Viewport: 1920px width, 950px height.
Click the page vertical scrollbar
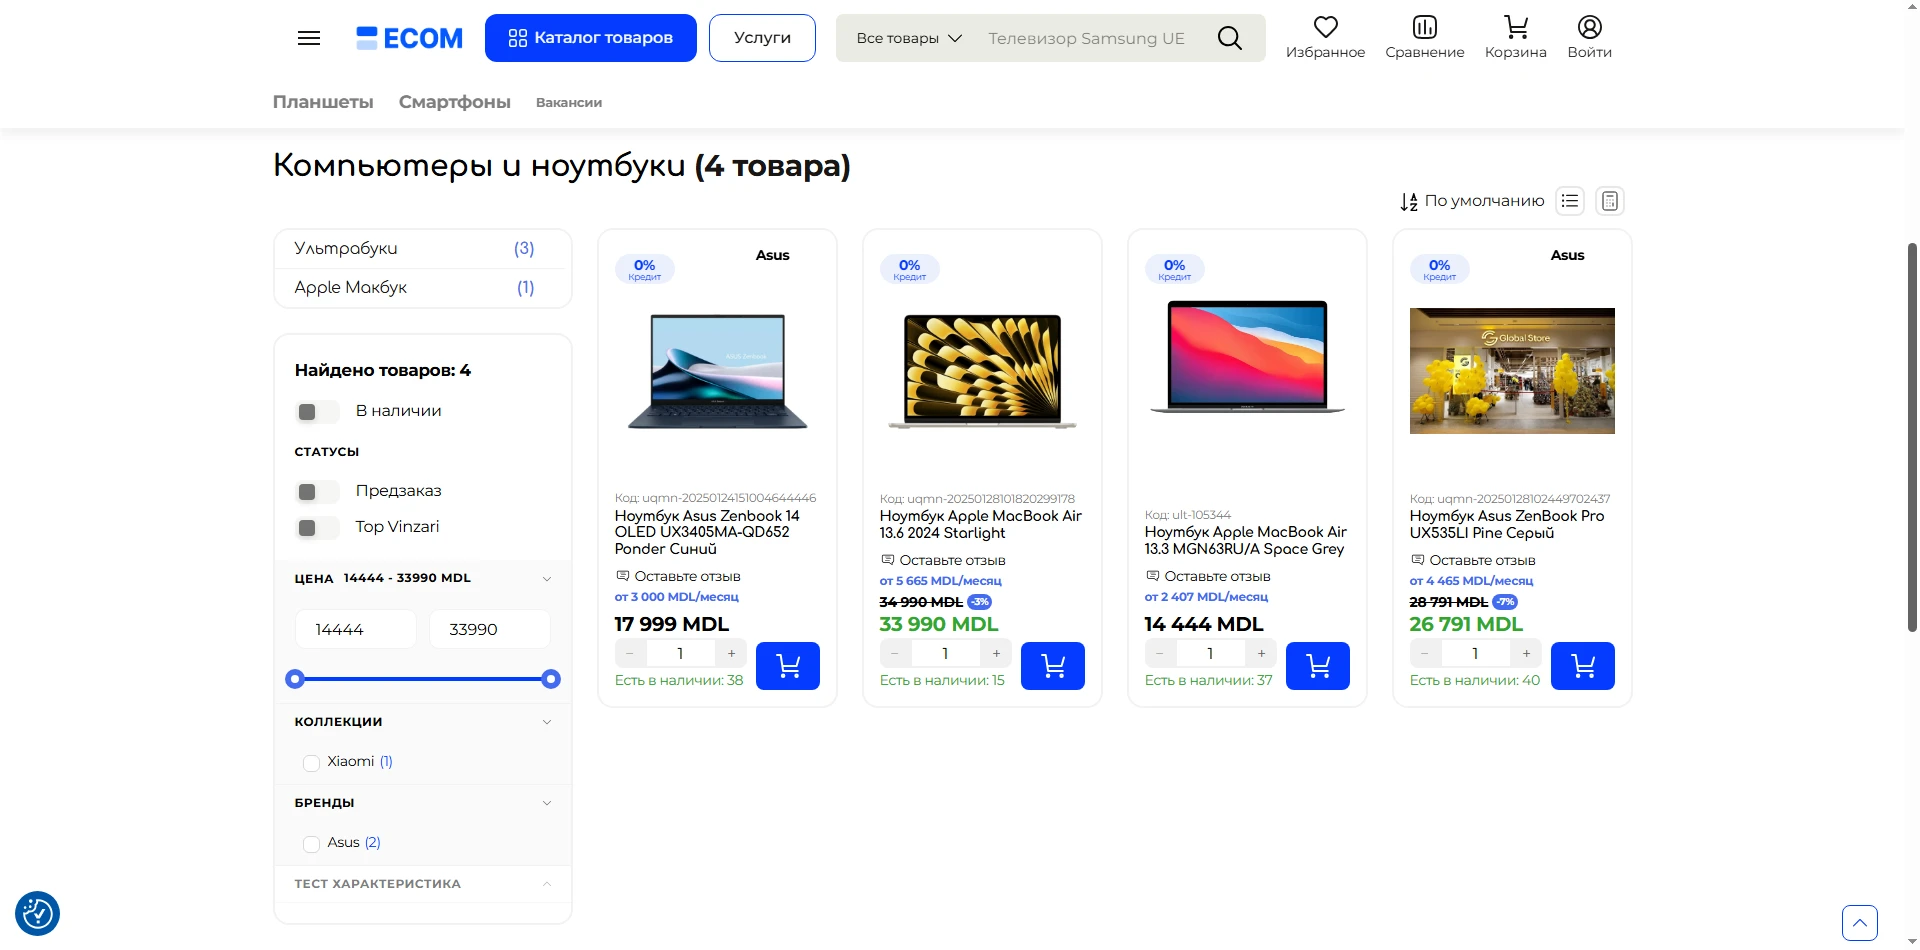(1912, 436)
